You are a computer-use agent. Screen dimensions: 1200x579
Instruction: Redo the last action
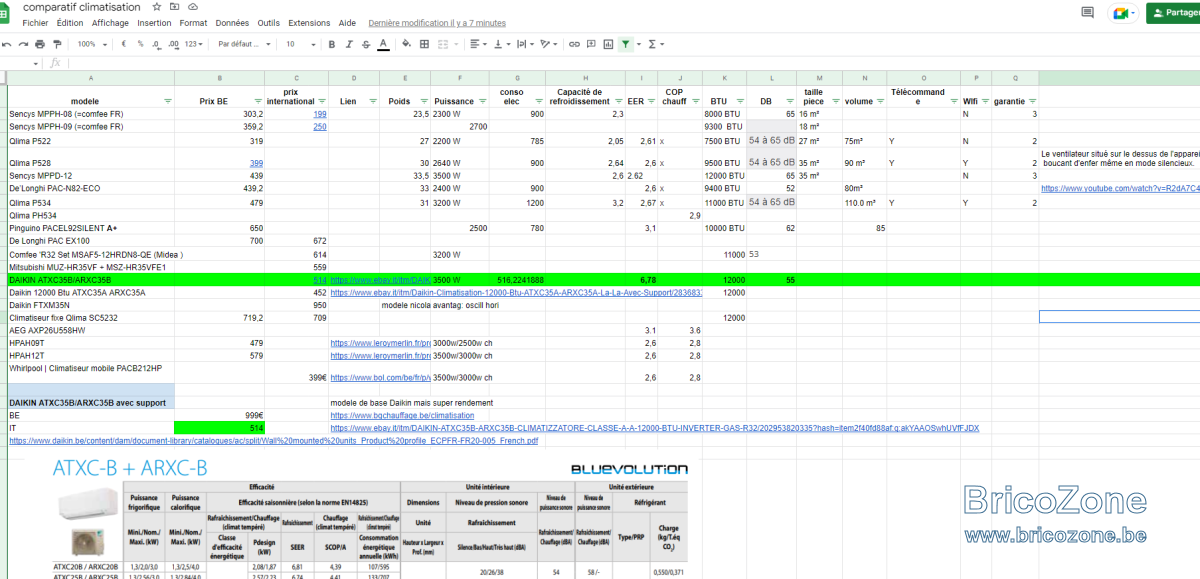tap(23, 44)
